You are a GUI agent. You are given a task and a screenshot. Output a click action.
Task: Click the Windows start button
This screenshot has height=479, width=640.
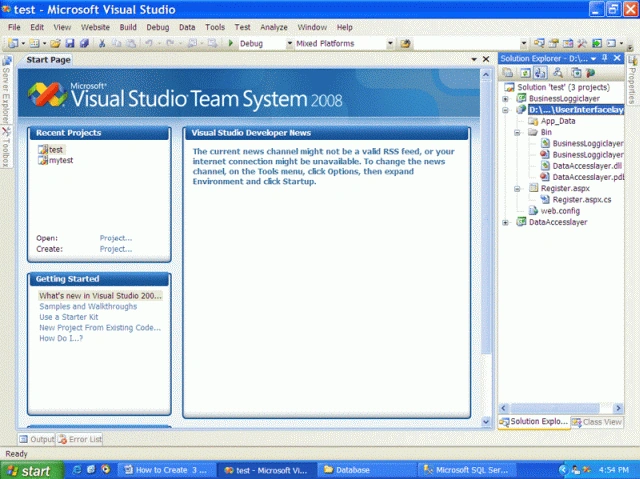(x=32, y=470)
